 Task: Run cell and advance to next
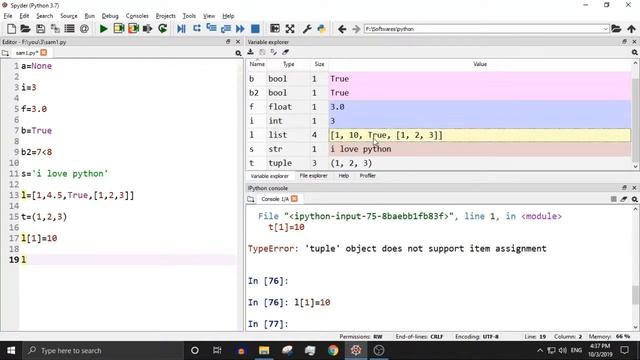click(133, 29)
